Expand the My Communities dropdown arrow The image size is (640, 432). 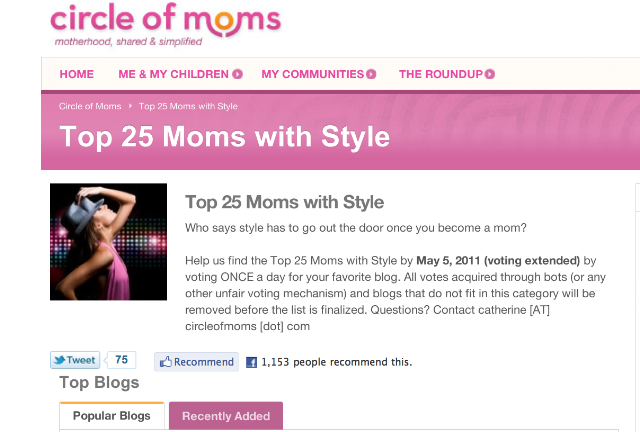coord(371,74)
